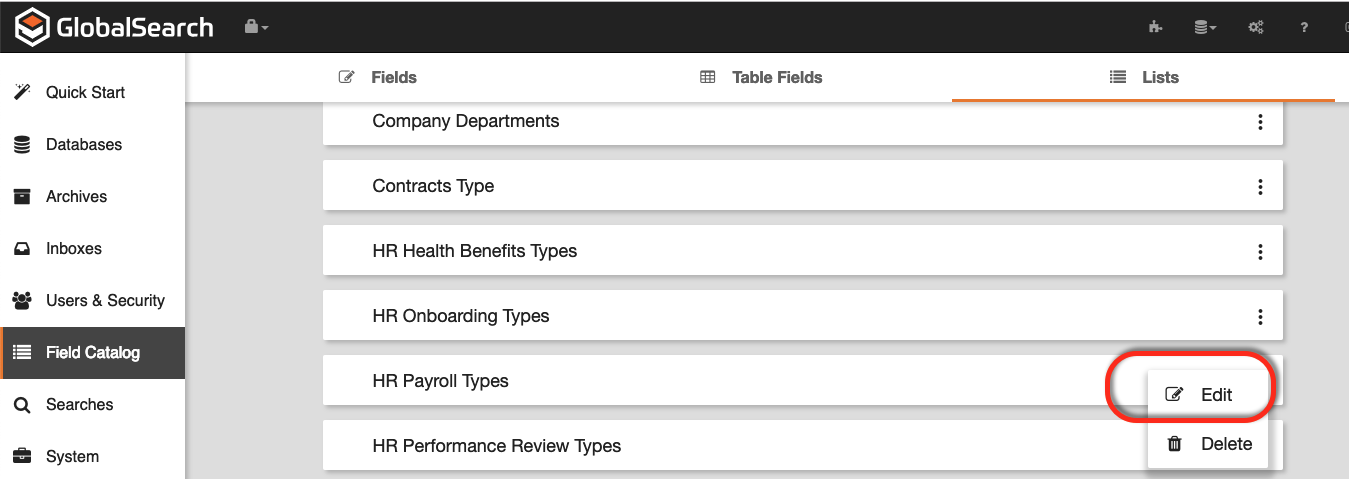This screenshot has width=1349, height=479.
Task: Select the Lists tab
Action: (x=1144, y=77)
